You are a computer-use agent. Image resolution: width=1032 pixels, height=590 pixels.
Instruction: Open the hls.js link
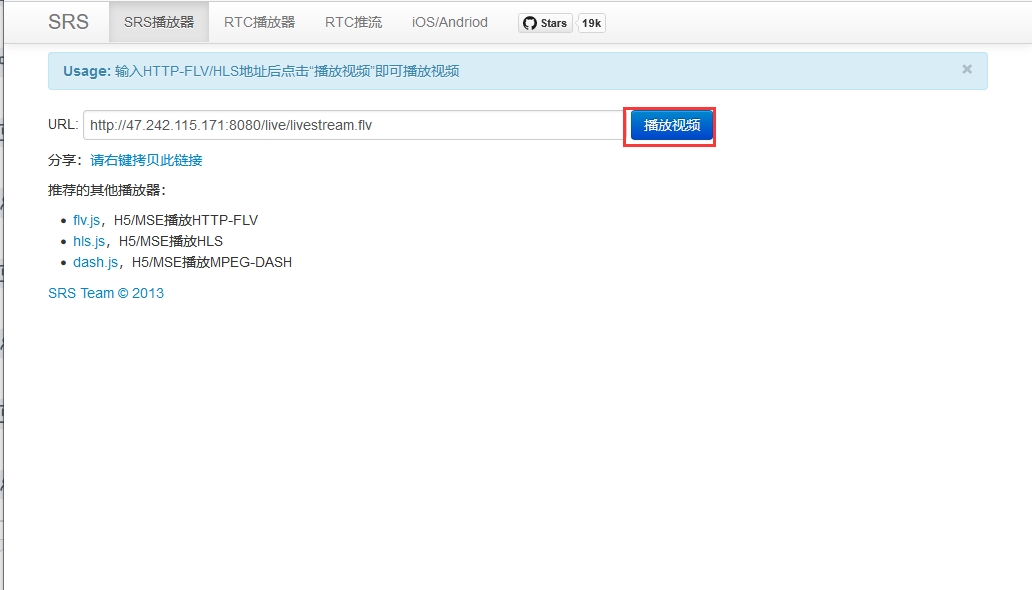89,241
